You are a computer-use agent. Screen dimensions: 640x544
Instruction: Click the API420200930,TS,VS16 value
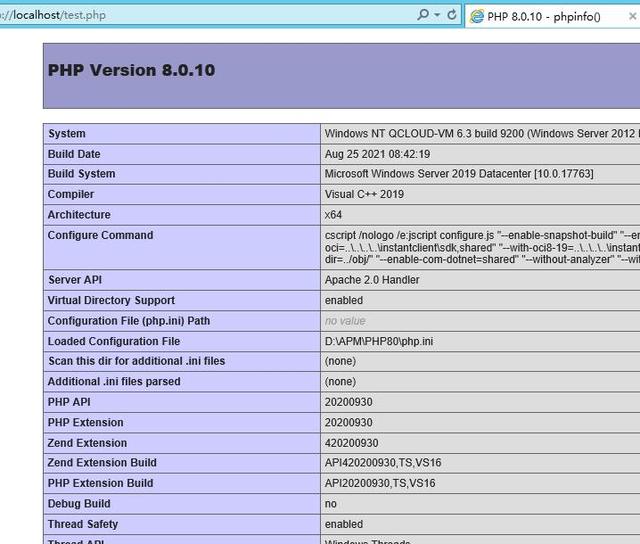click(383, 463)
